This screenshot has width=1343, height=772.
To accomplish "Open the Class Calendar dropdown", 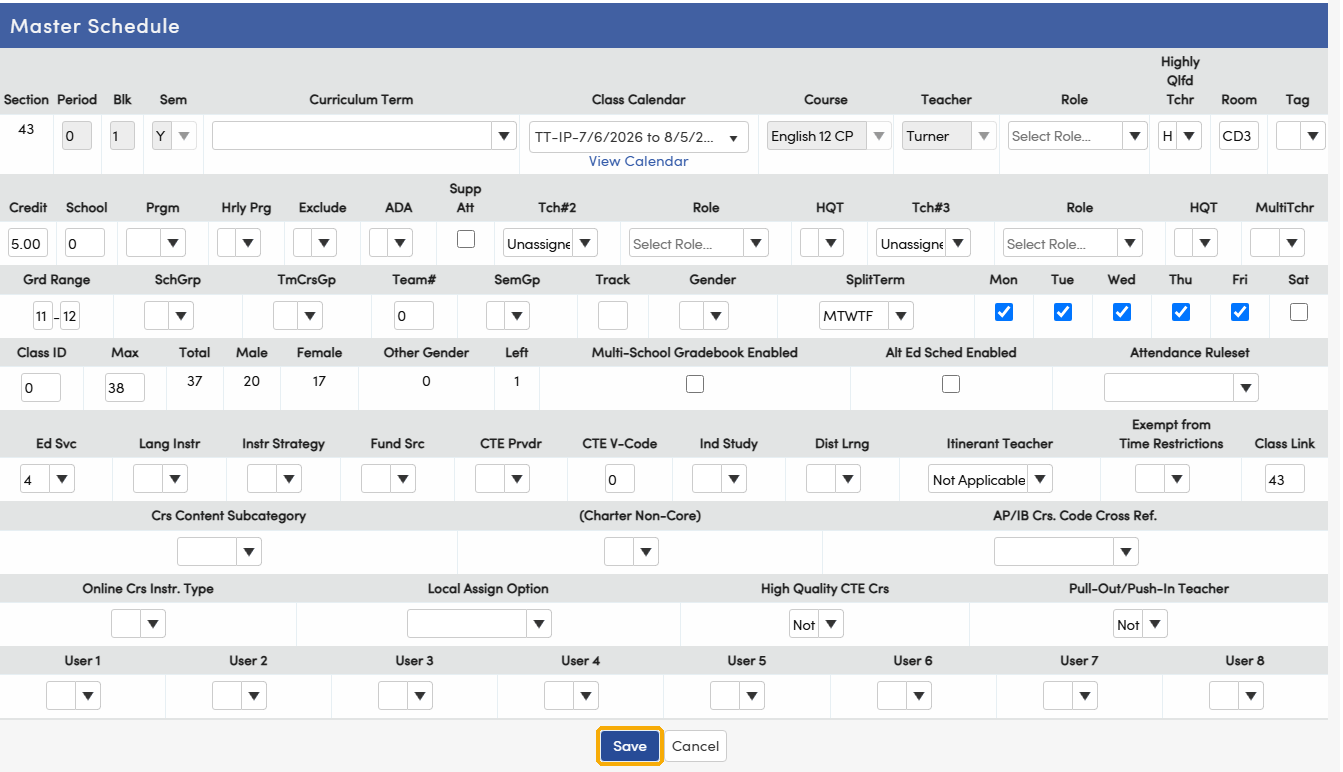I will [x=639, y=137].
